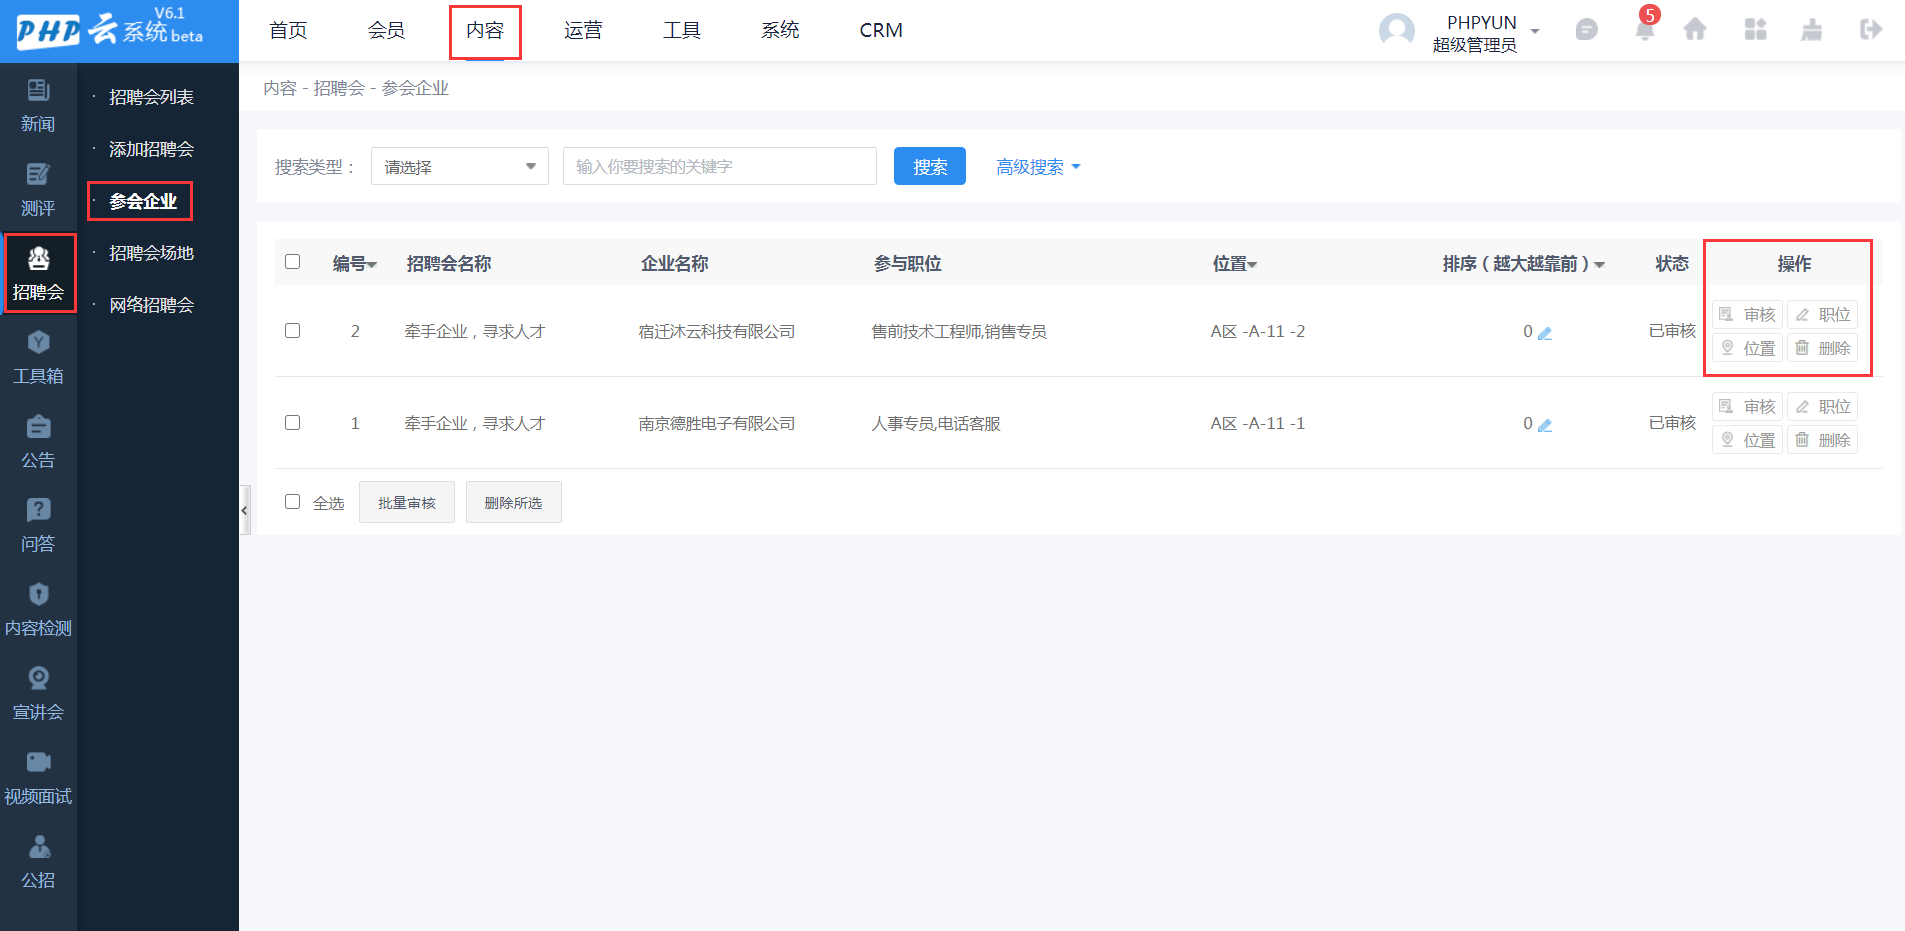Viewport: 1905px width, 931px height.
Task: Sort by 排序（越大越靠前）column header
Action: [x=1523, y=264]
